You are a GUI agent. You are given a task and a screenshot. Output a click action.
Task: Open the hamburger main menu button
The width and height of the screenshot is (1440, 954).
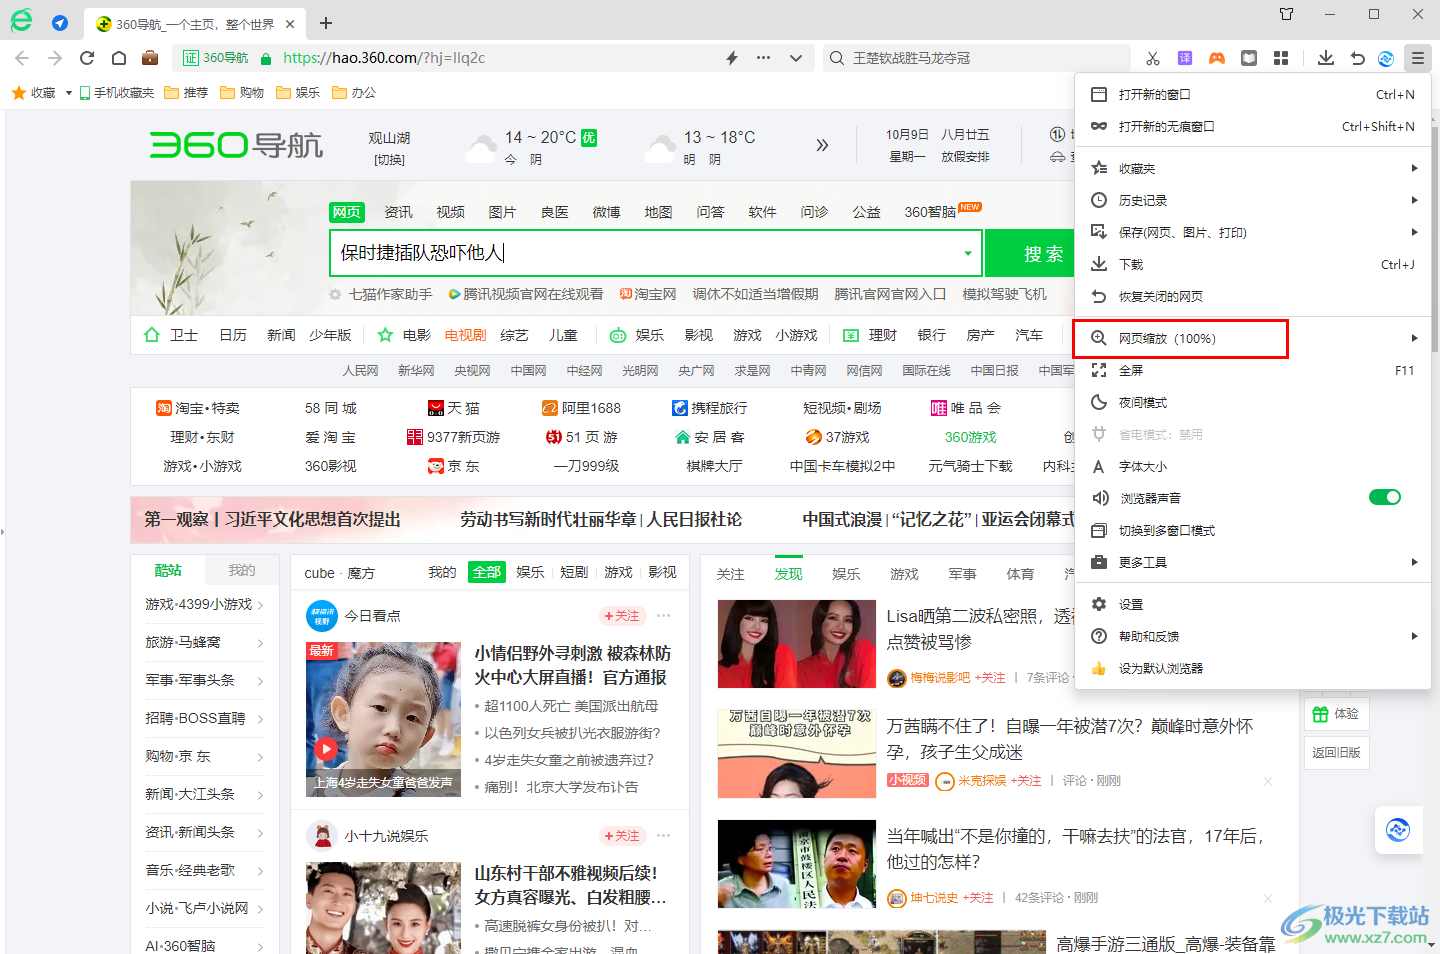[x=1418, y=58]
